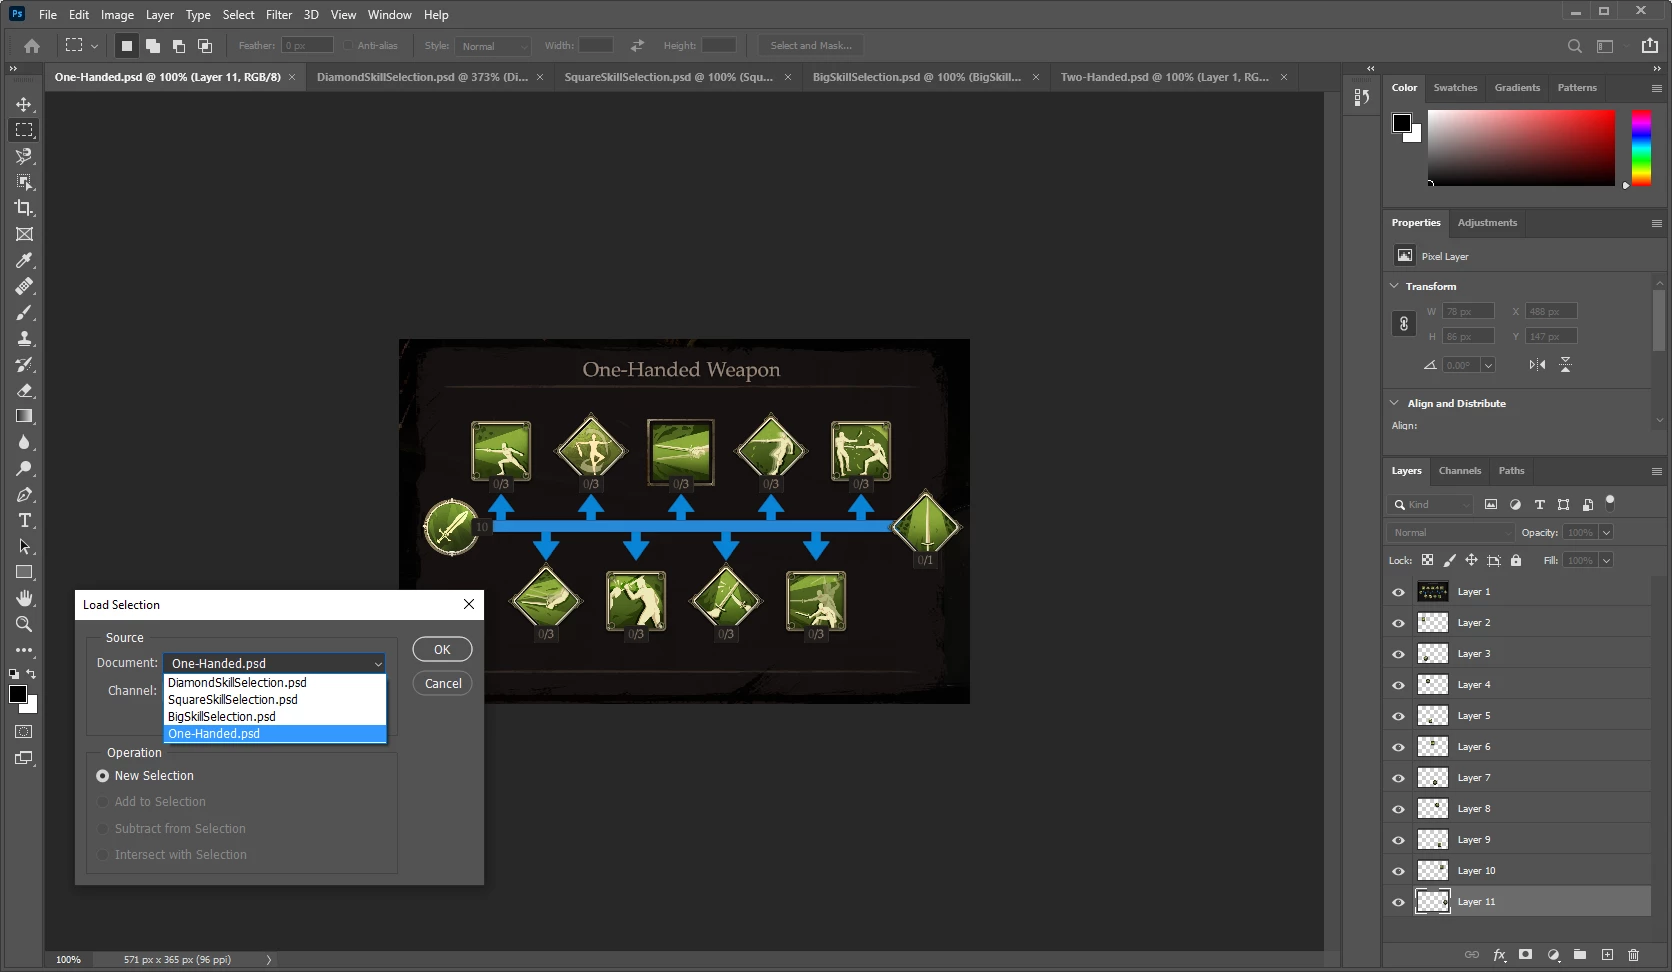Viewport: 1672px width, 972px height.
Task: Select the Dodge tool
Action: [x=24, y=468]
